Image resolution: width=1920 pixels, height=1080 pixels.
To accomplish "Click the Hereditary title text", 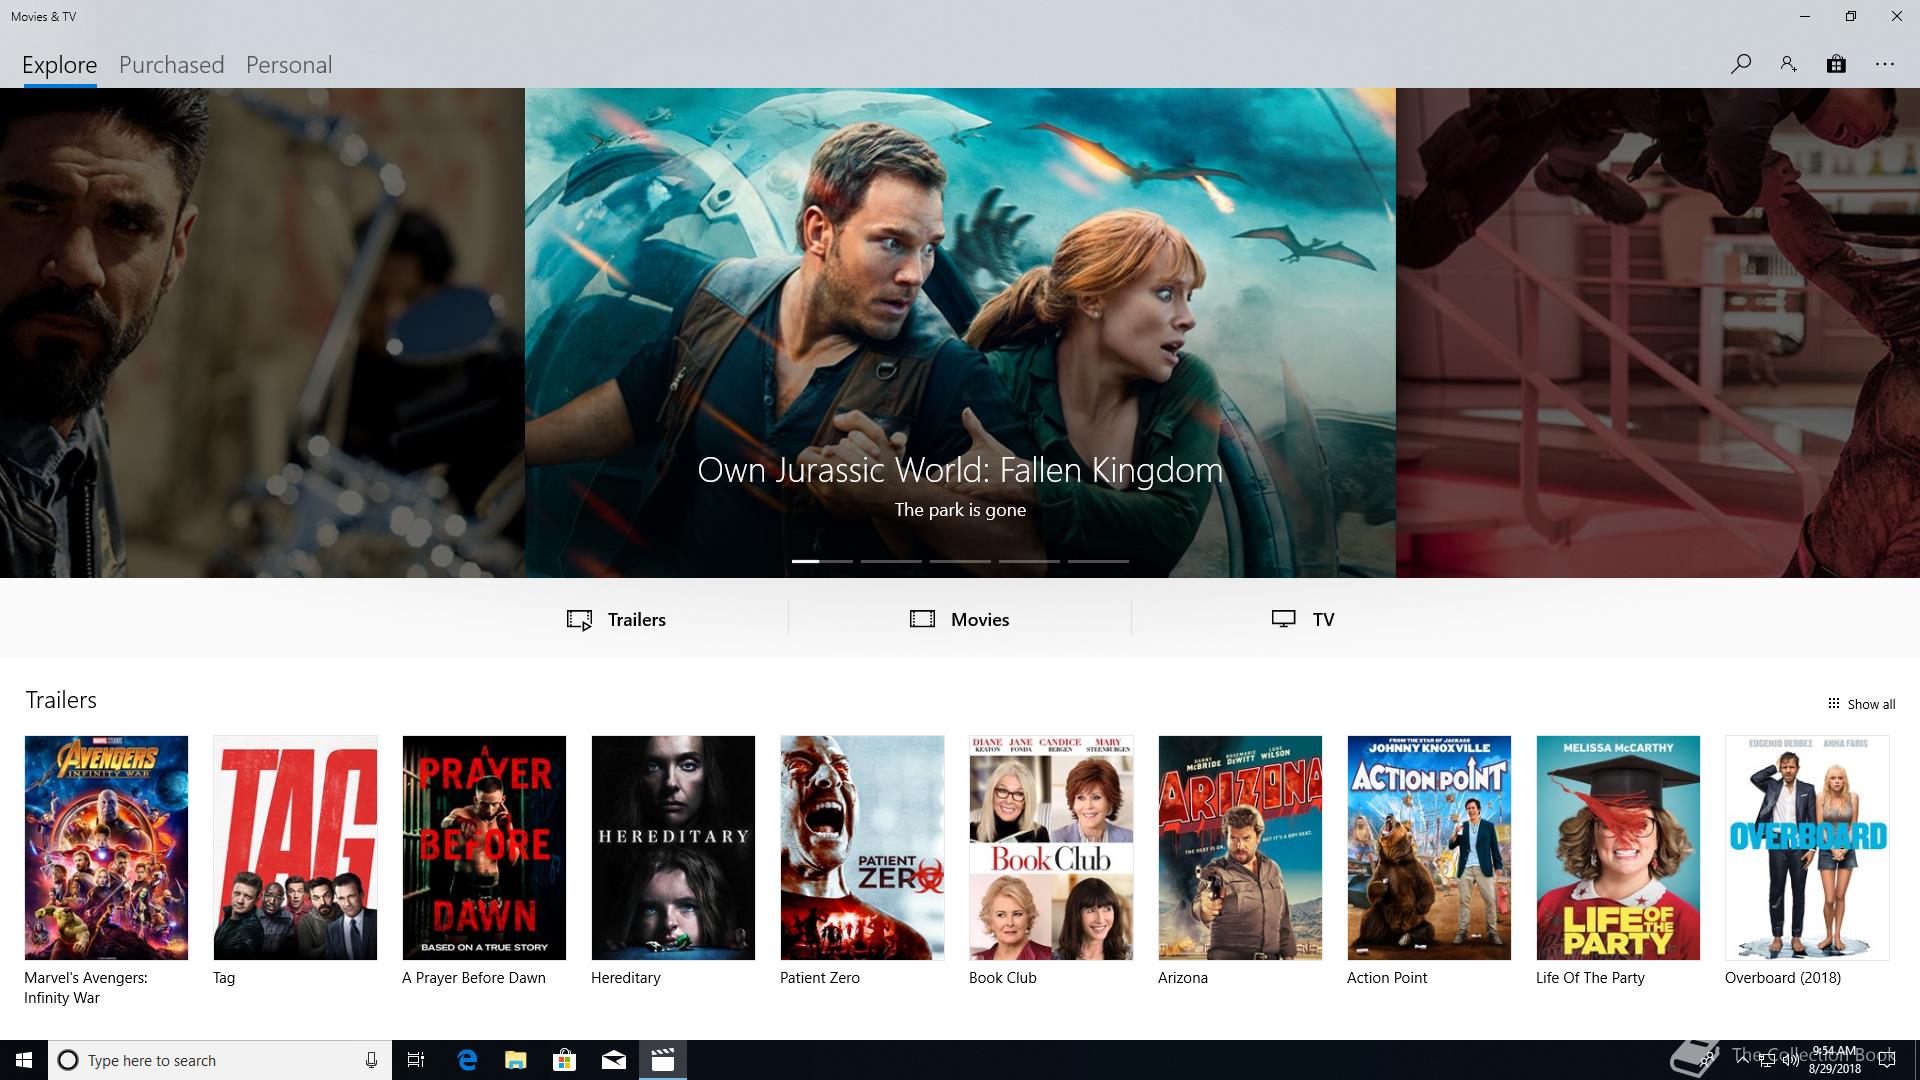I will tap(626, 978).
